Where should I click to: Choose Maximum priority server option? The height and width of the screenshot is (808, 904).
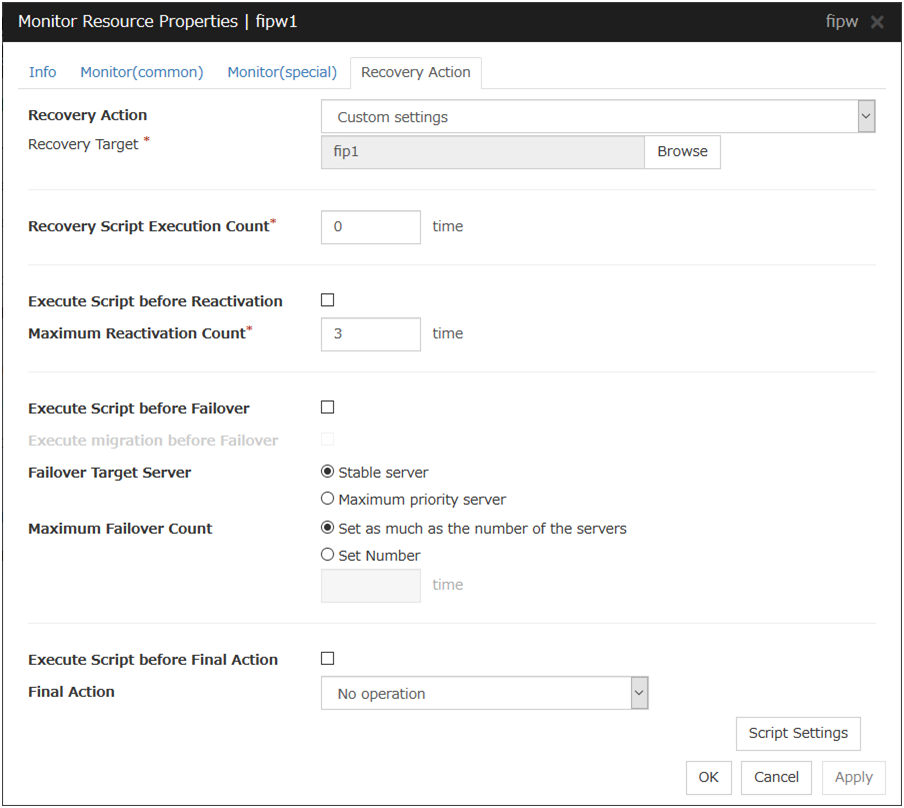(x=327, y=499)
